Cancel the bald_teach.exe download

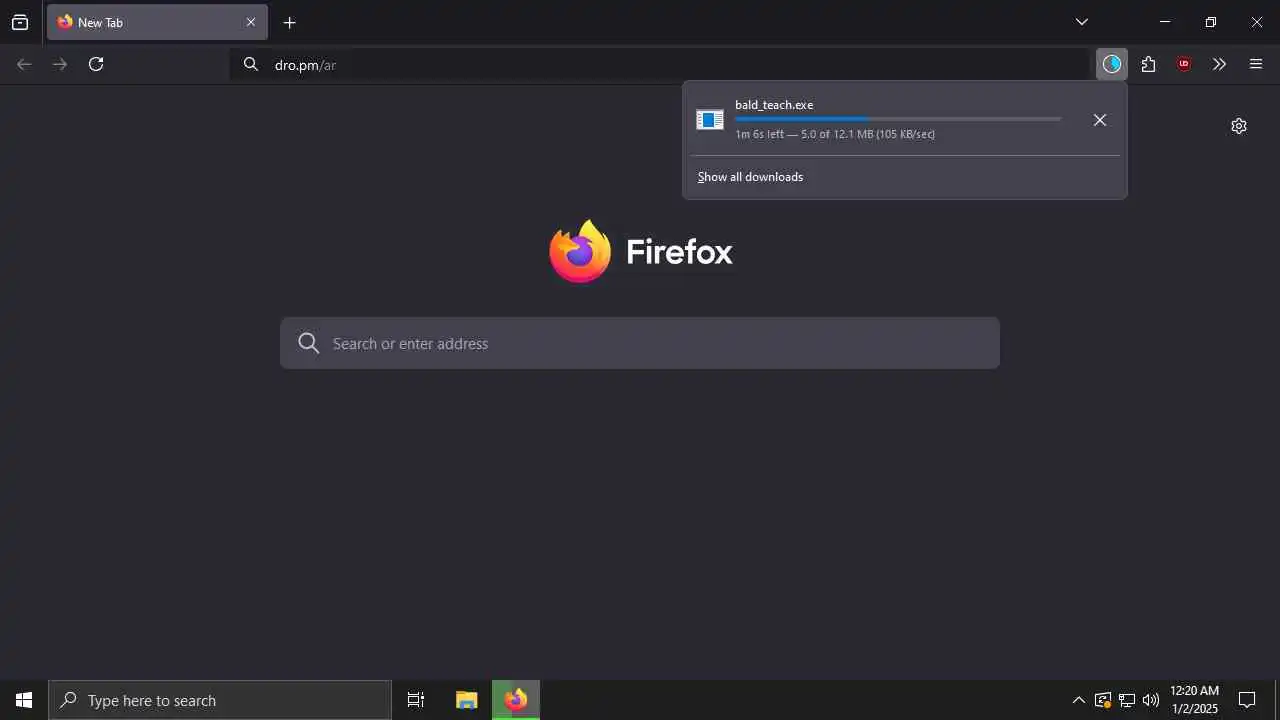1100,120
